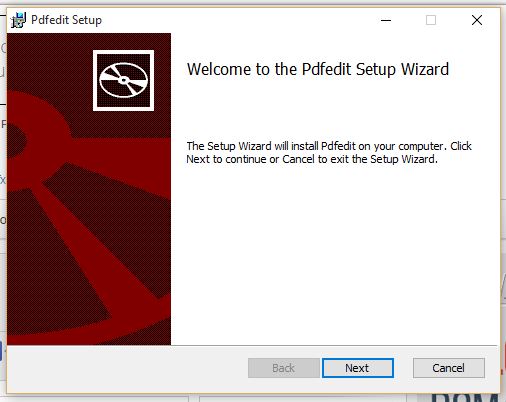Cancel the Pdfedit Setup Wizard

pyautogui.click(x=449, y=368)
